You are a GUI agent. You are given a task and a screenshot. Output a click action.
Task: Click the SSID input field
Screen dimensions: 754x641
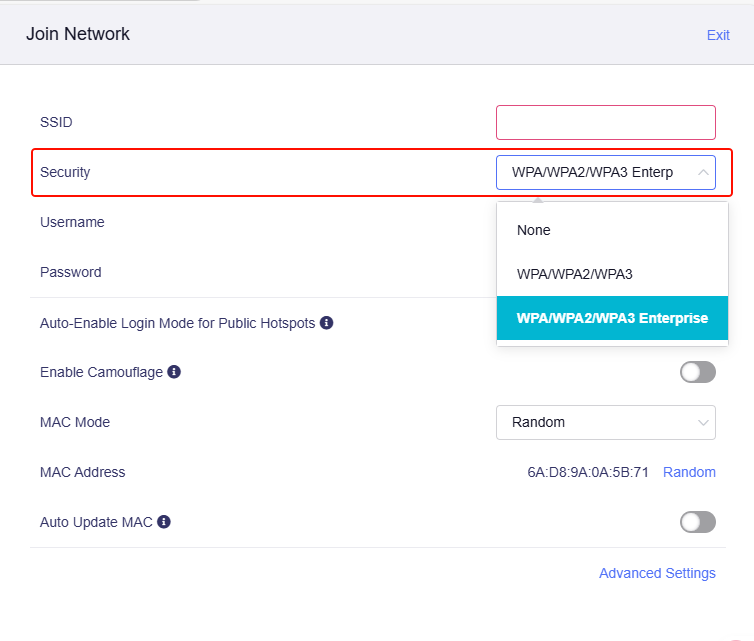[605, 122]
